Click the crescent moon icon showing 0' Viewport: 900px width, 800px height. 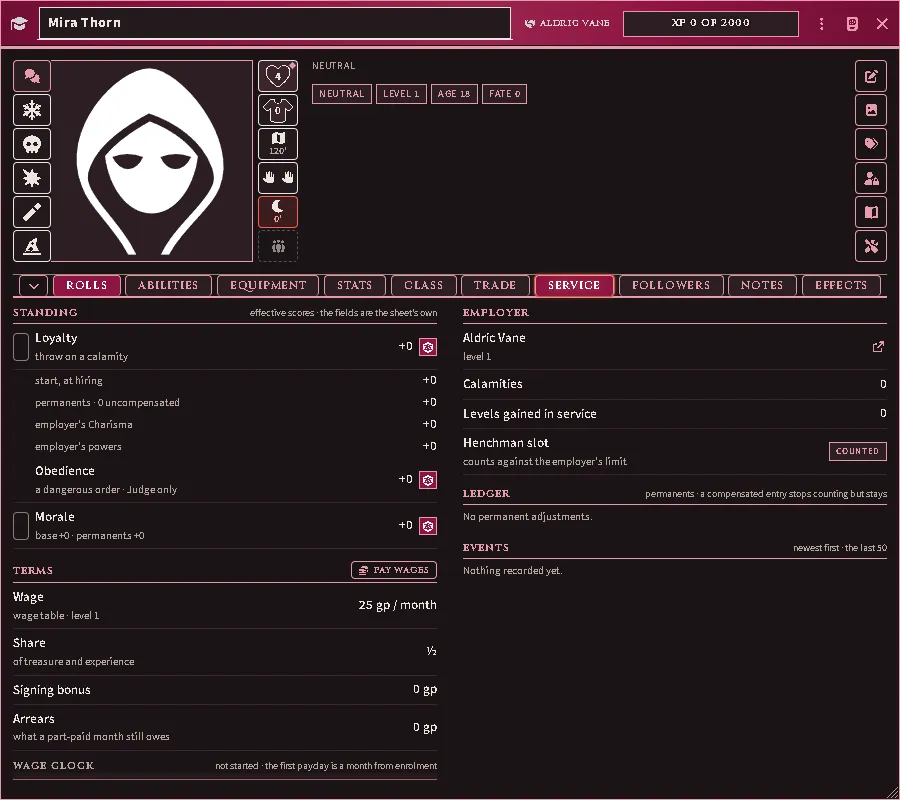coord(278,212)
